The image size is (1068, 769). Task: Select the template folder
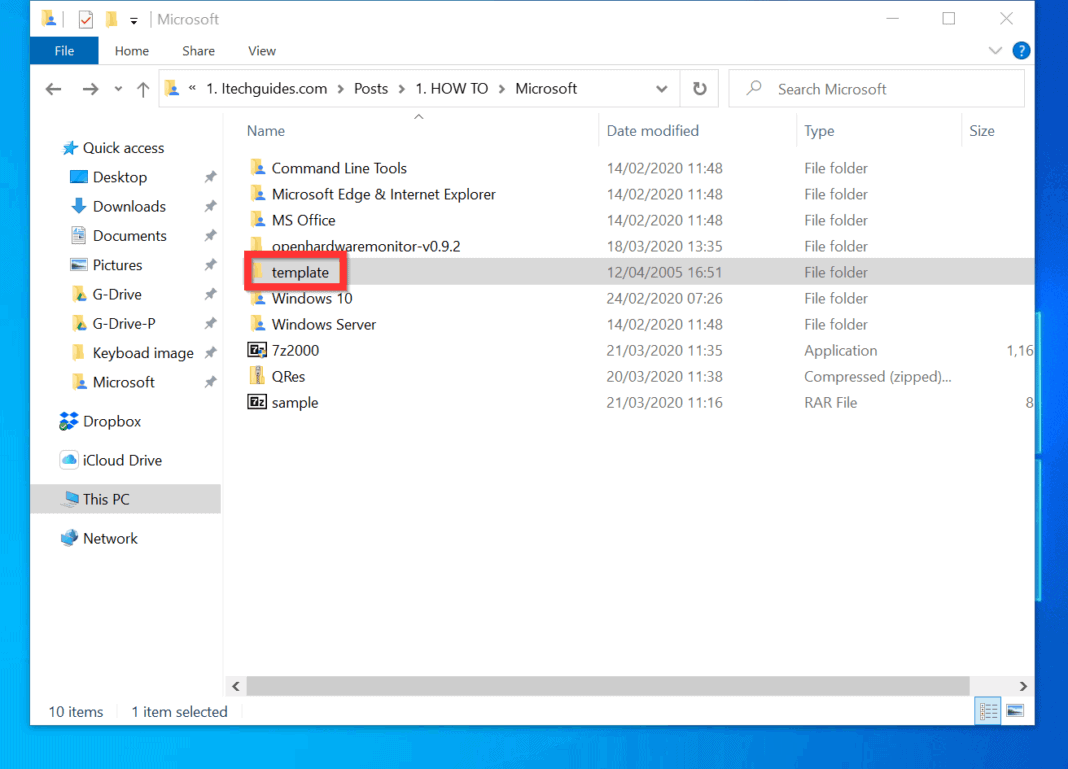[300, 272]
